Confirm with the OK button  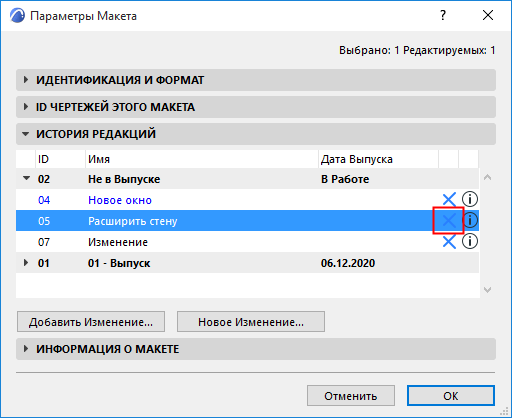(451, 396)
